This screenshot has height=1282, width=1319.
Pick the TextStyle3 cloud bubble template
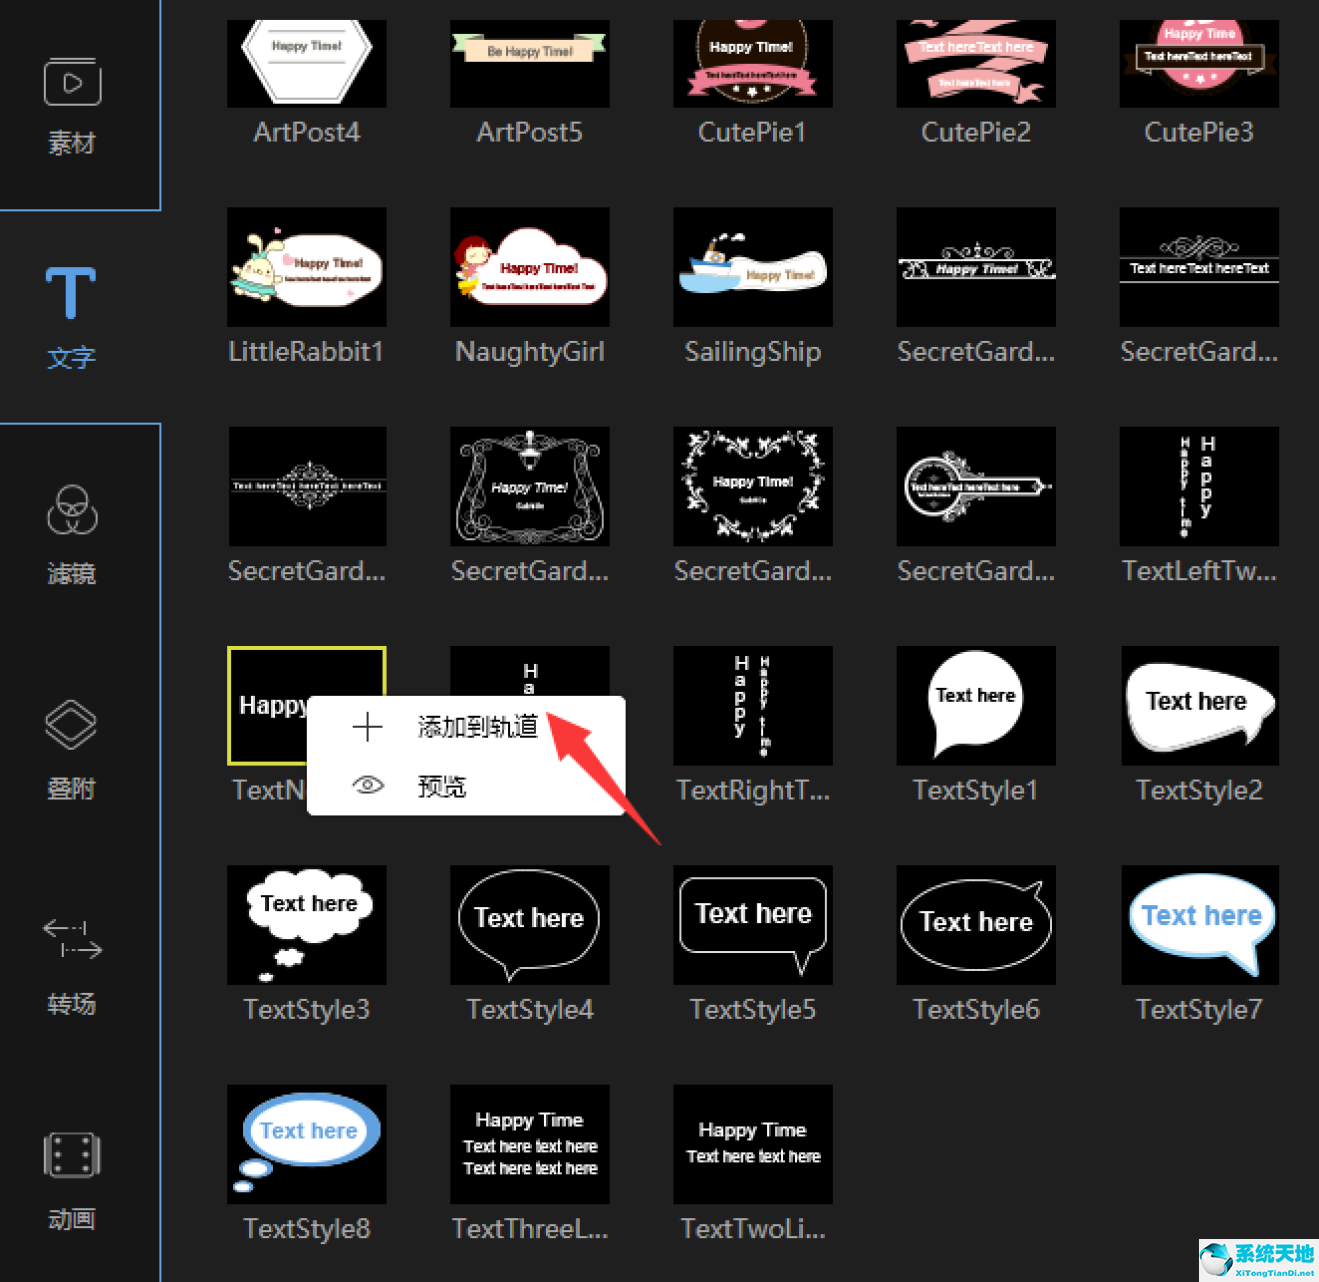click(x=306, y=925)
